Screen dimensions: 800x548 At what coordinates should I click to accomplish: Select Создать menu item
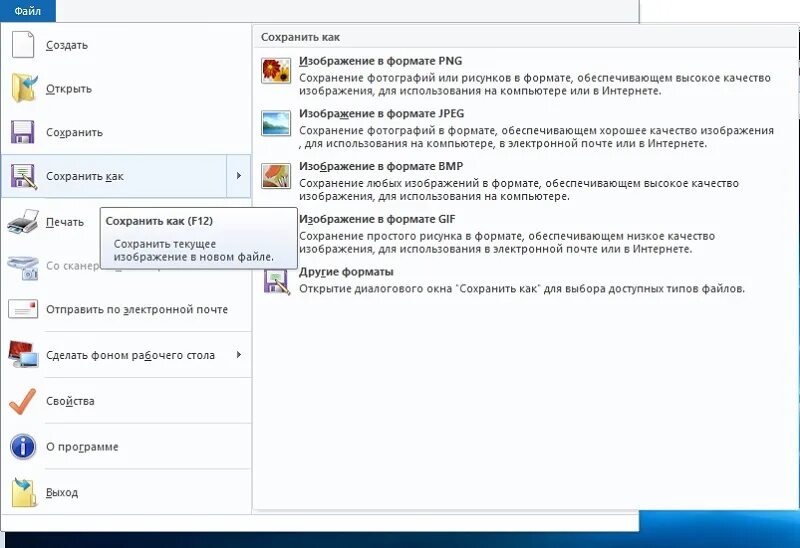(x=126, y=45)
